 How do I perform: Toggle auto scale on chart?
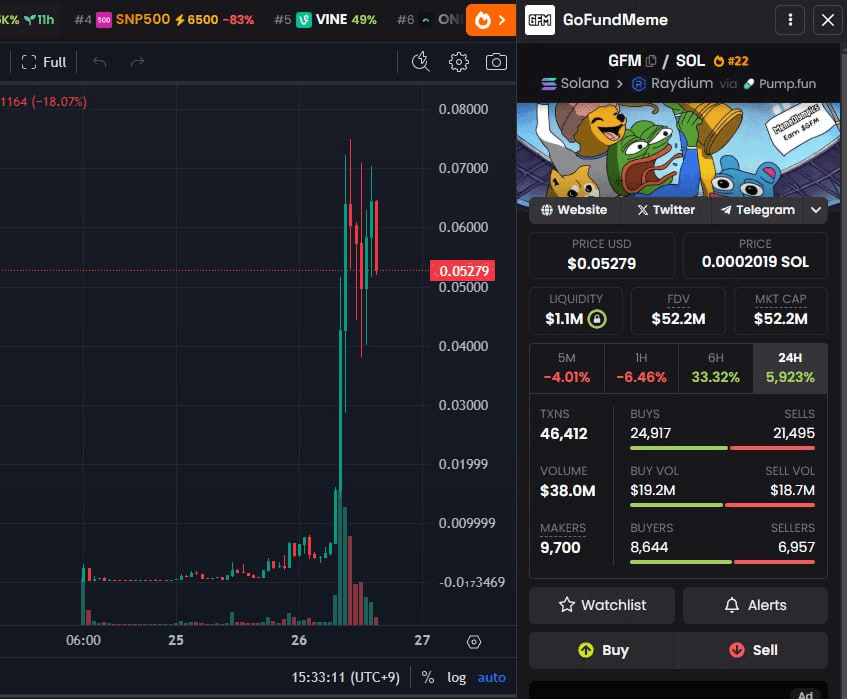coord(492,677)
